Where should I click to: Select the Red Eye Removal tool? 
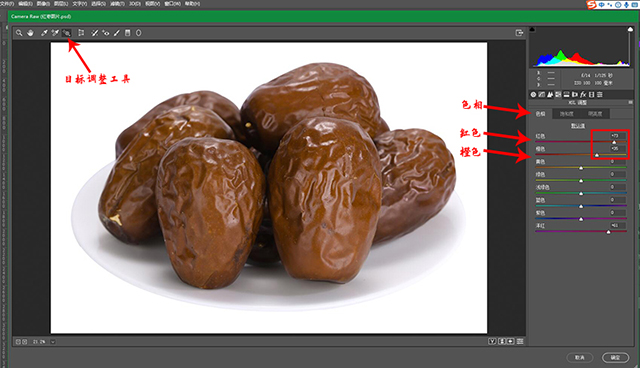coord(106,33)
